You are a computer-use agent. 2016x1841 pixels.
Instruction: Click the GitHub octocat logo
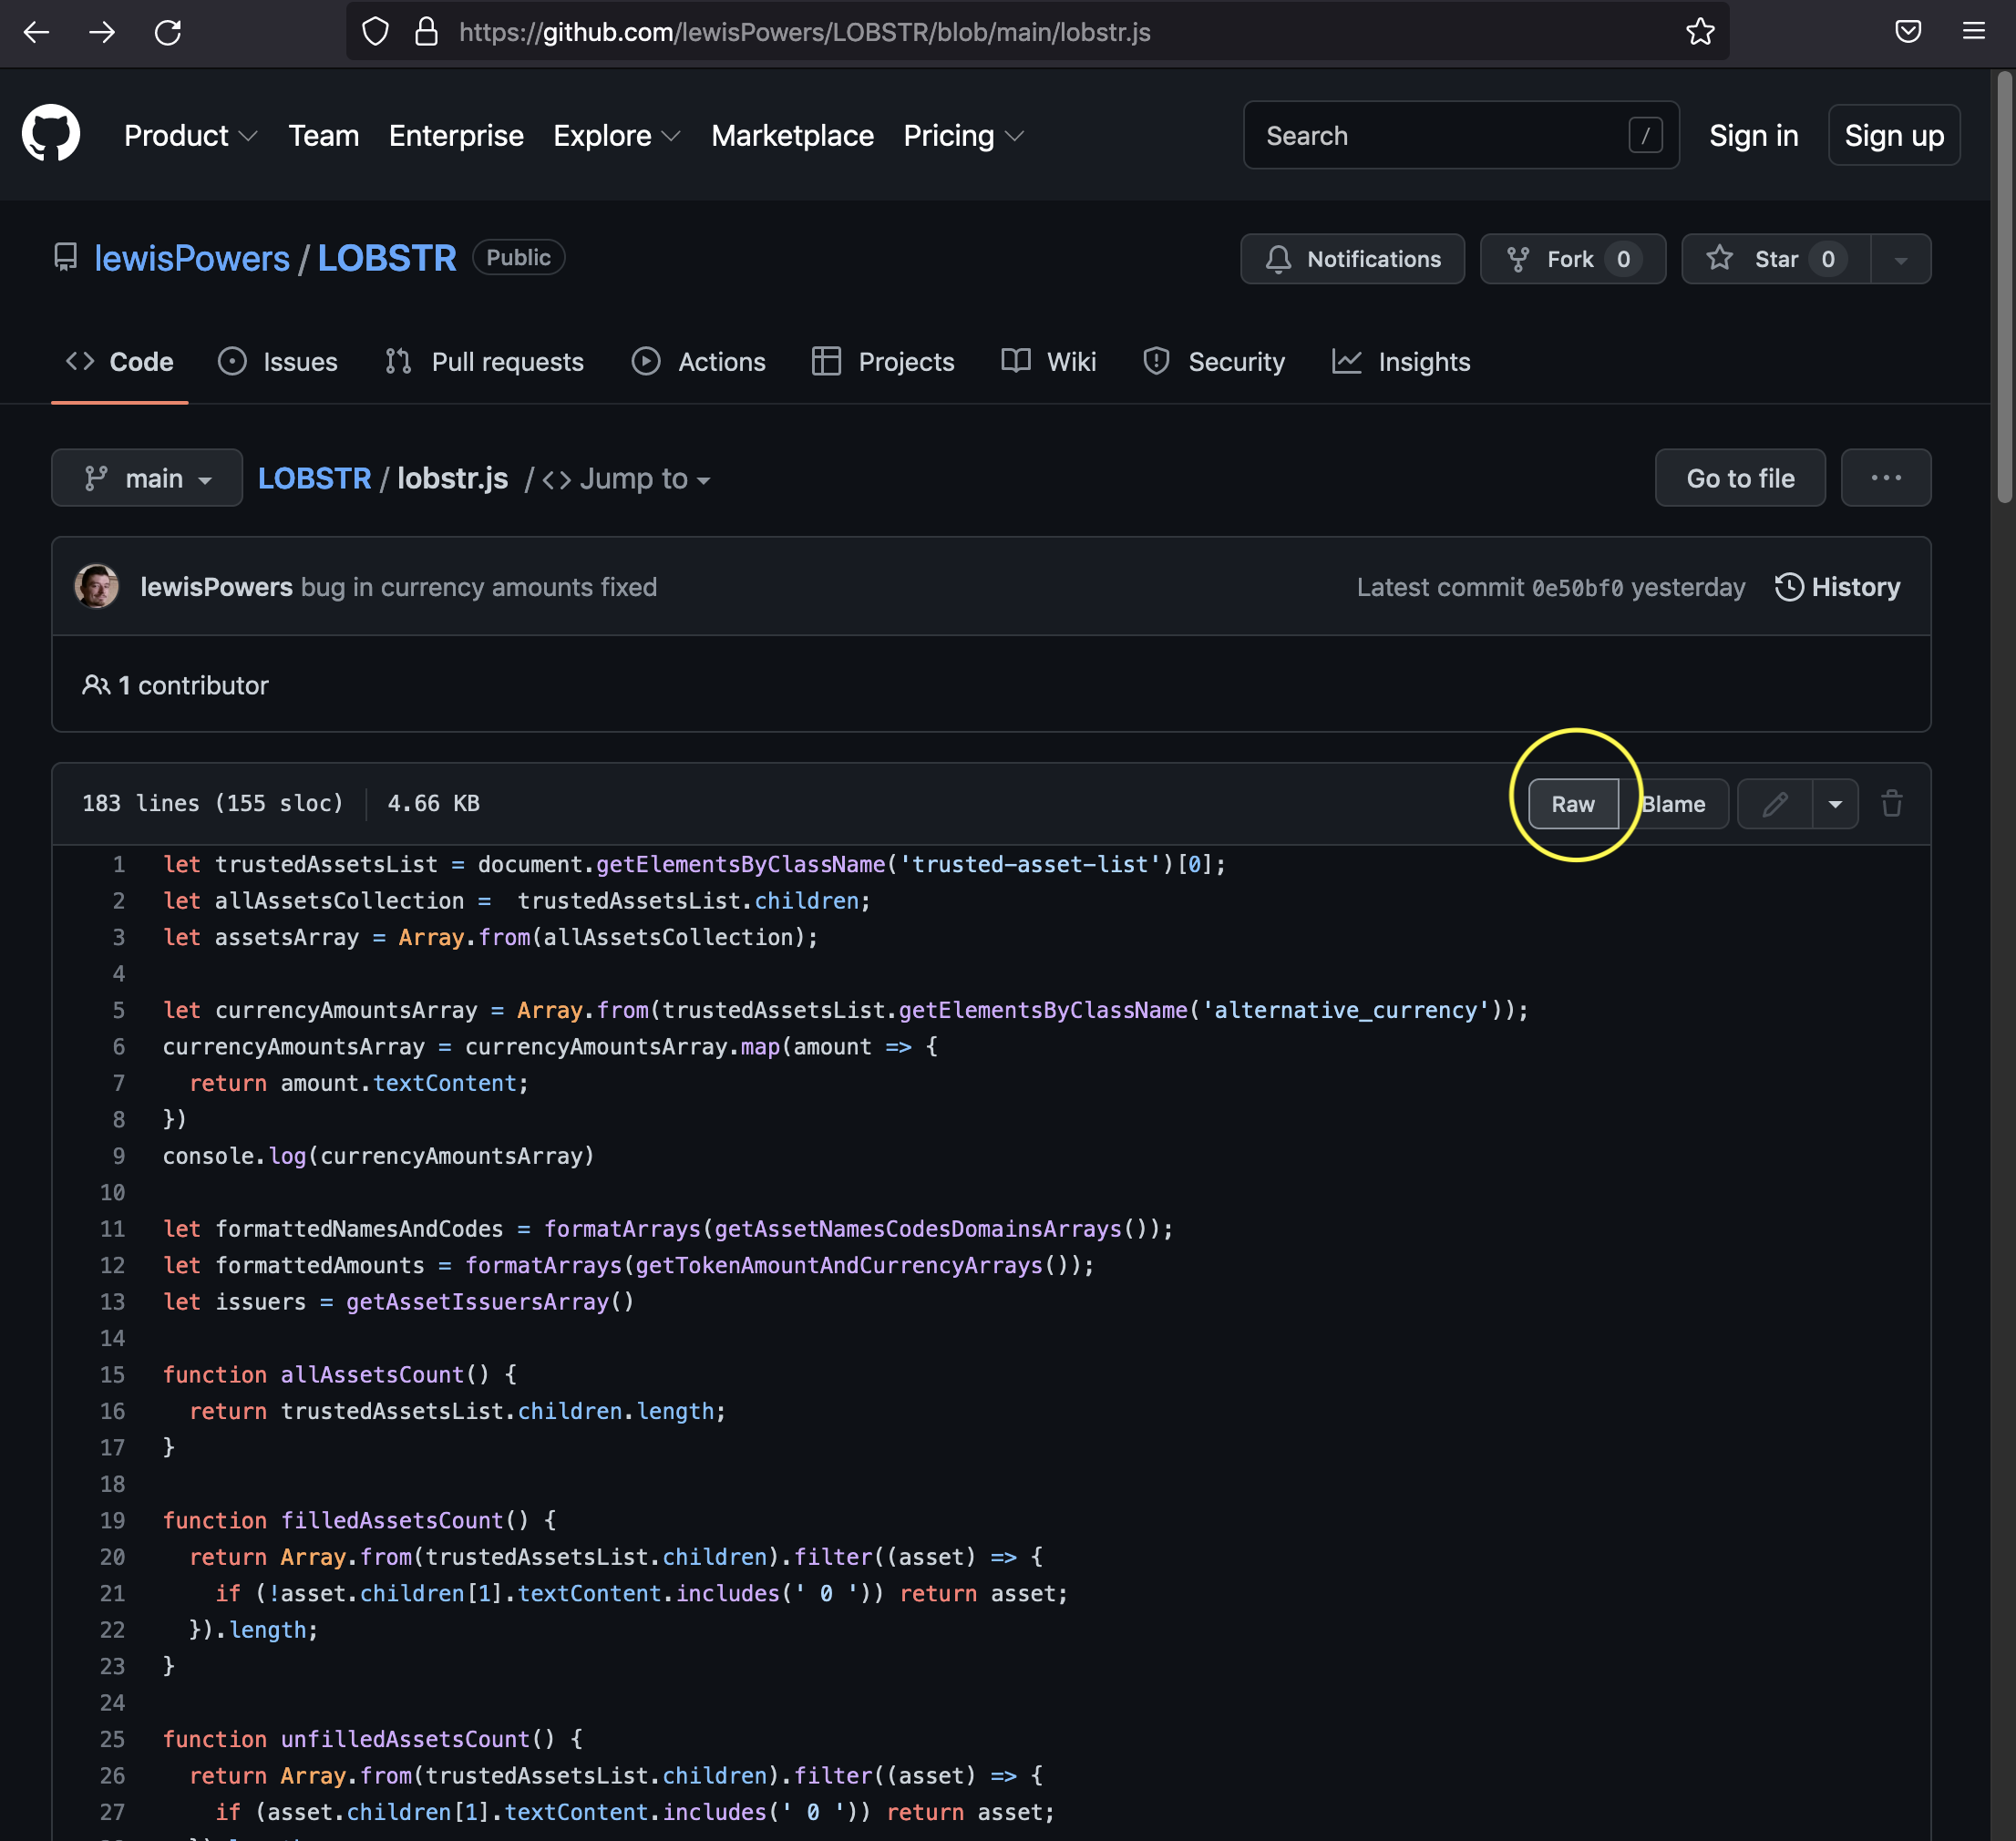point(51,134)
